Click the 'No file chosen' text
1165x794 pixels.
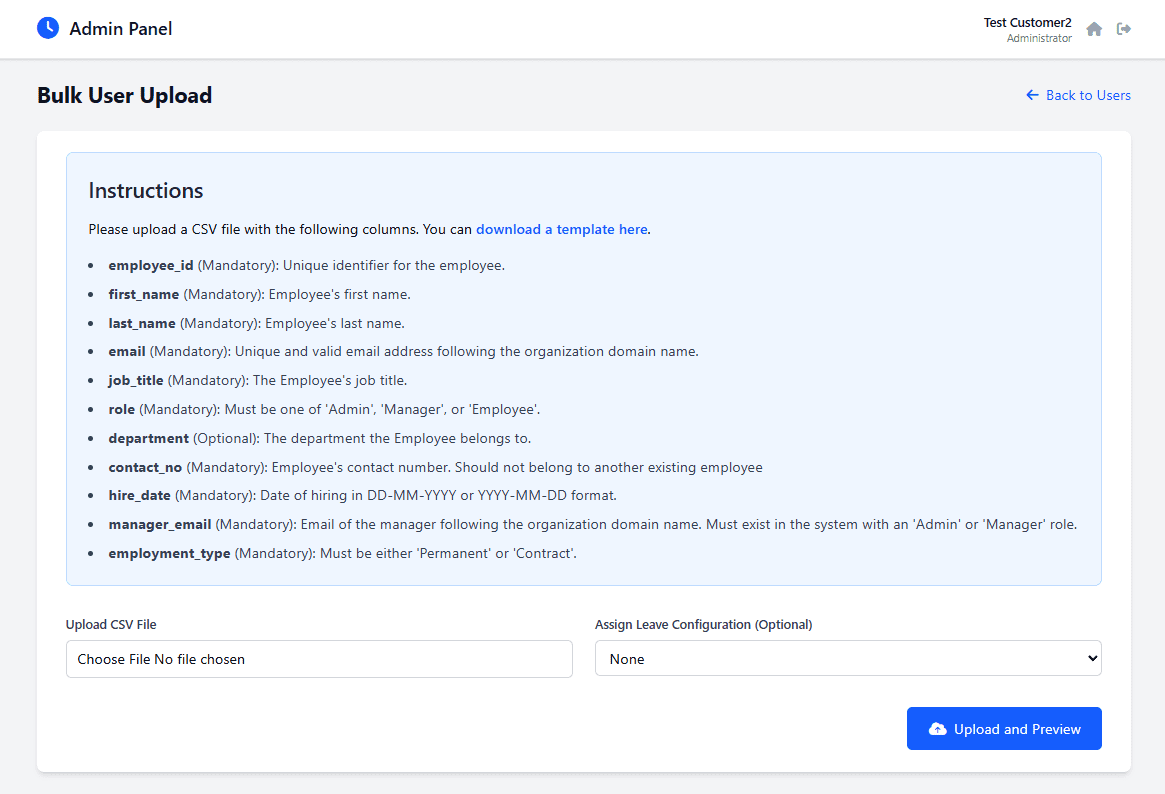click(x=199, y=659)
